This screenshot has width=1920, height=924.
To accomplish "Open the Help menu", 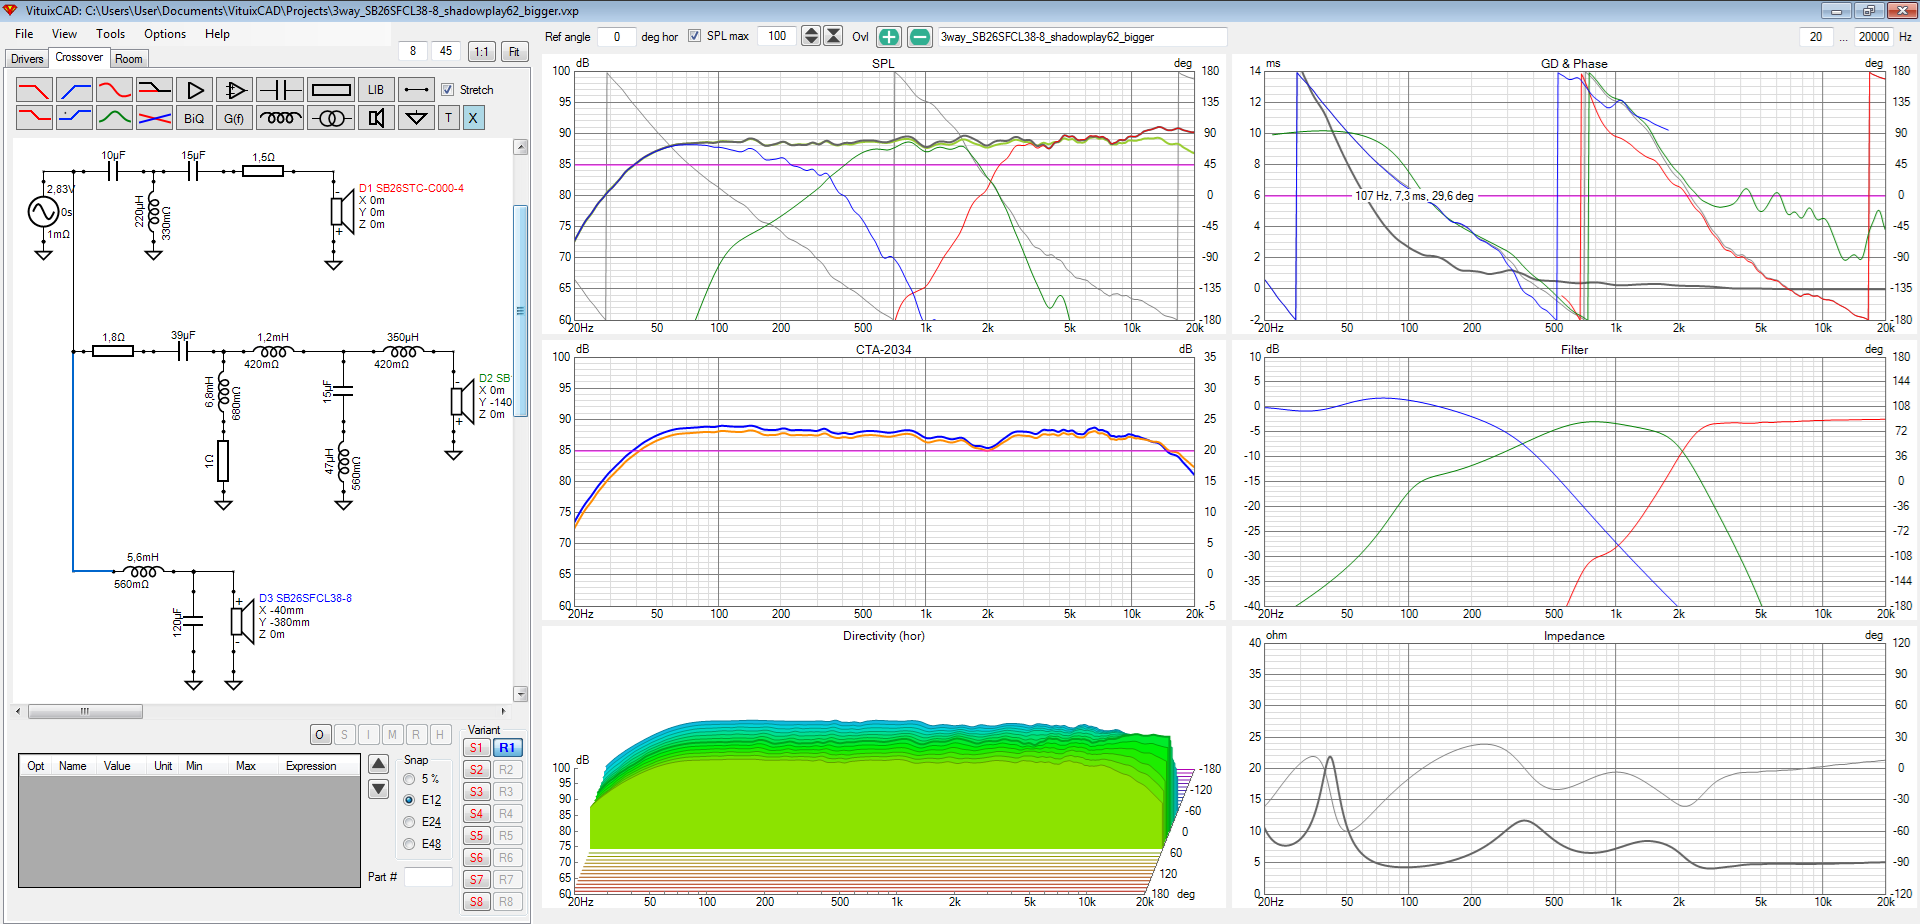I will coord(217,33).
